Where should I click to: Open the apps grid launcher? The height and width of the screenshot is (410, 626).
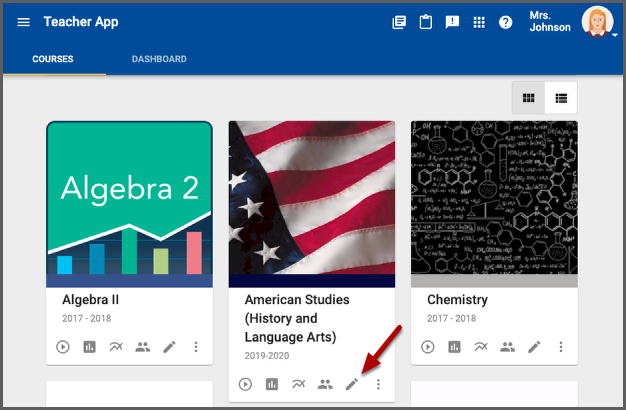point(479,22)
